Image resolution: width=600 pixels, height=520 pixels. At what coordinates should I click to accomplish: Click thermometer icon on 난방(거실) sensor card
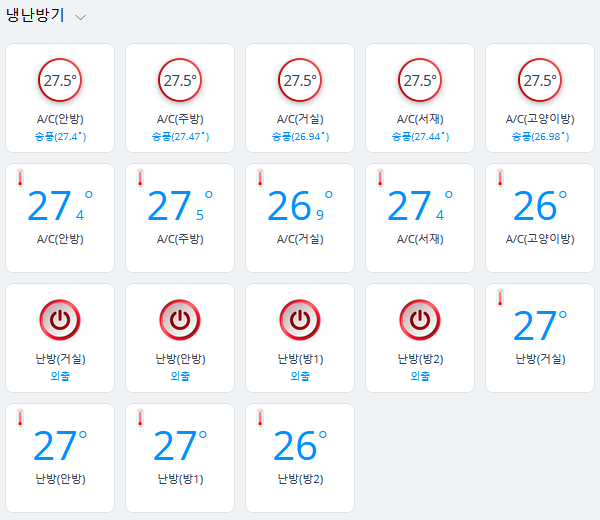tap(500, 298)
